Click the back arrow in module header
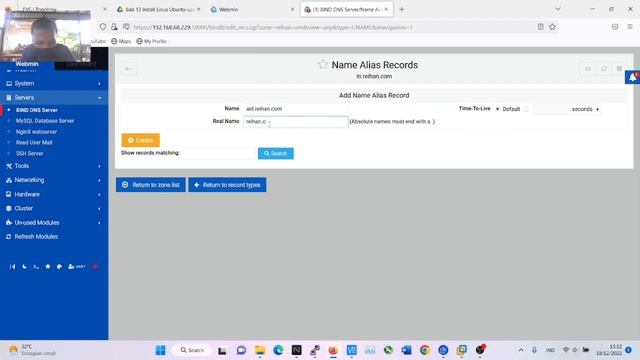Image resolution: width=640 pixels, height=360 pixels. (129, 69)
